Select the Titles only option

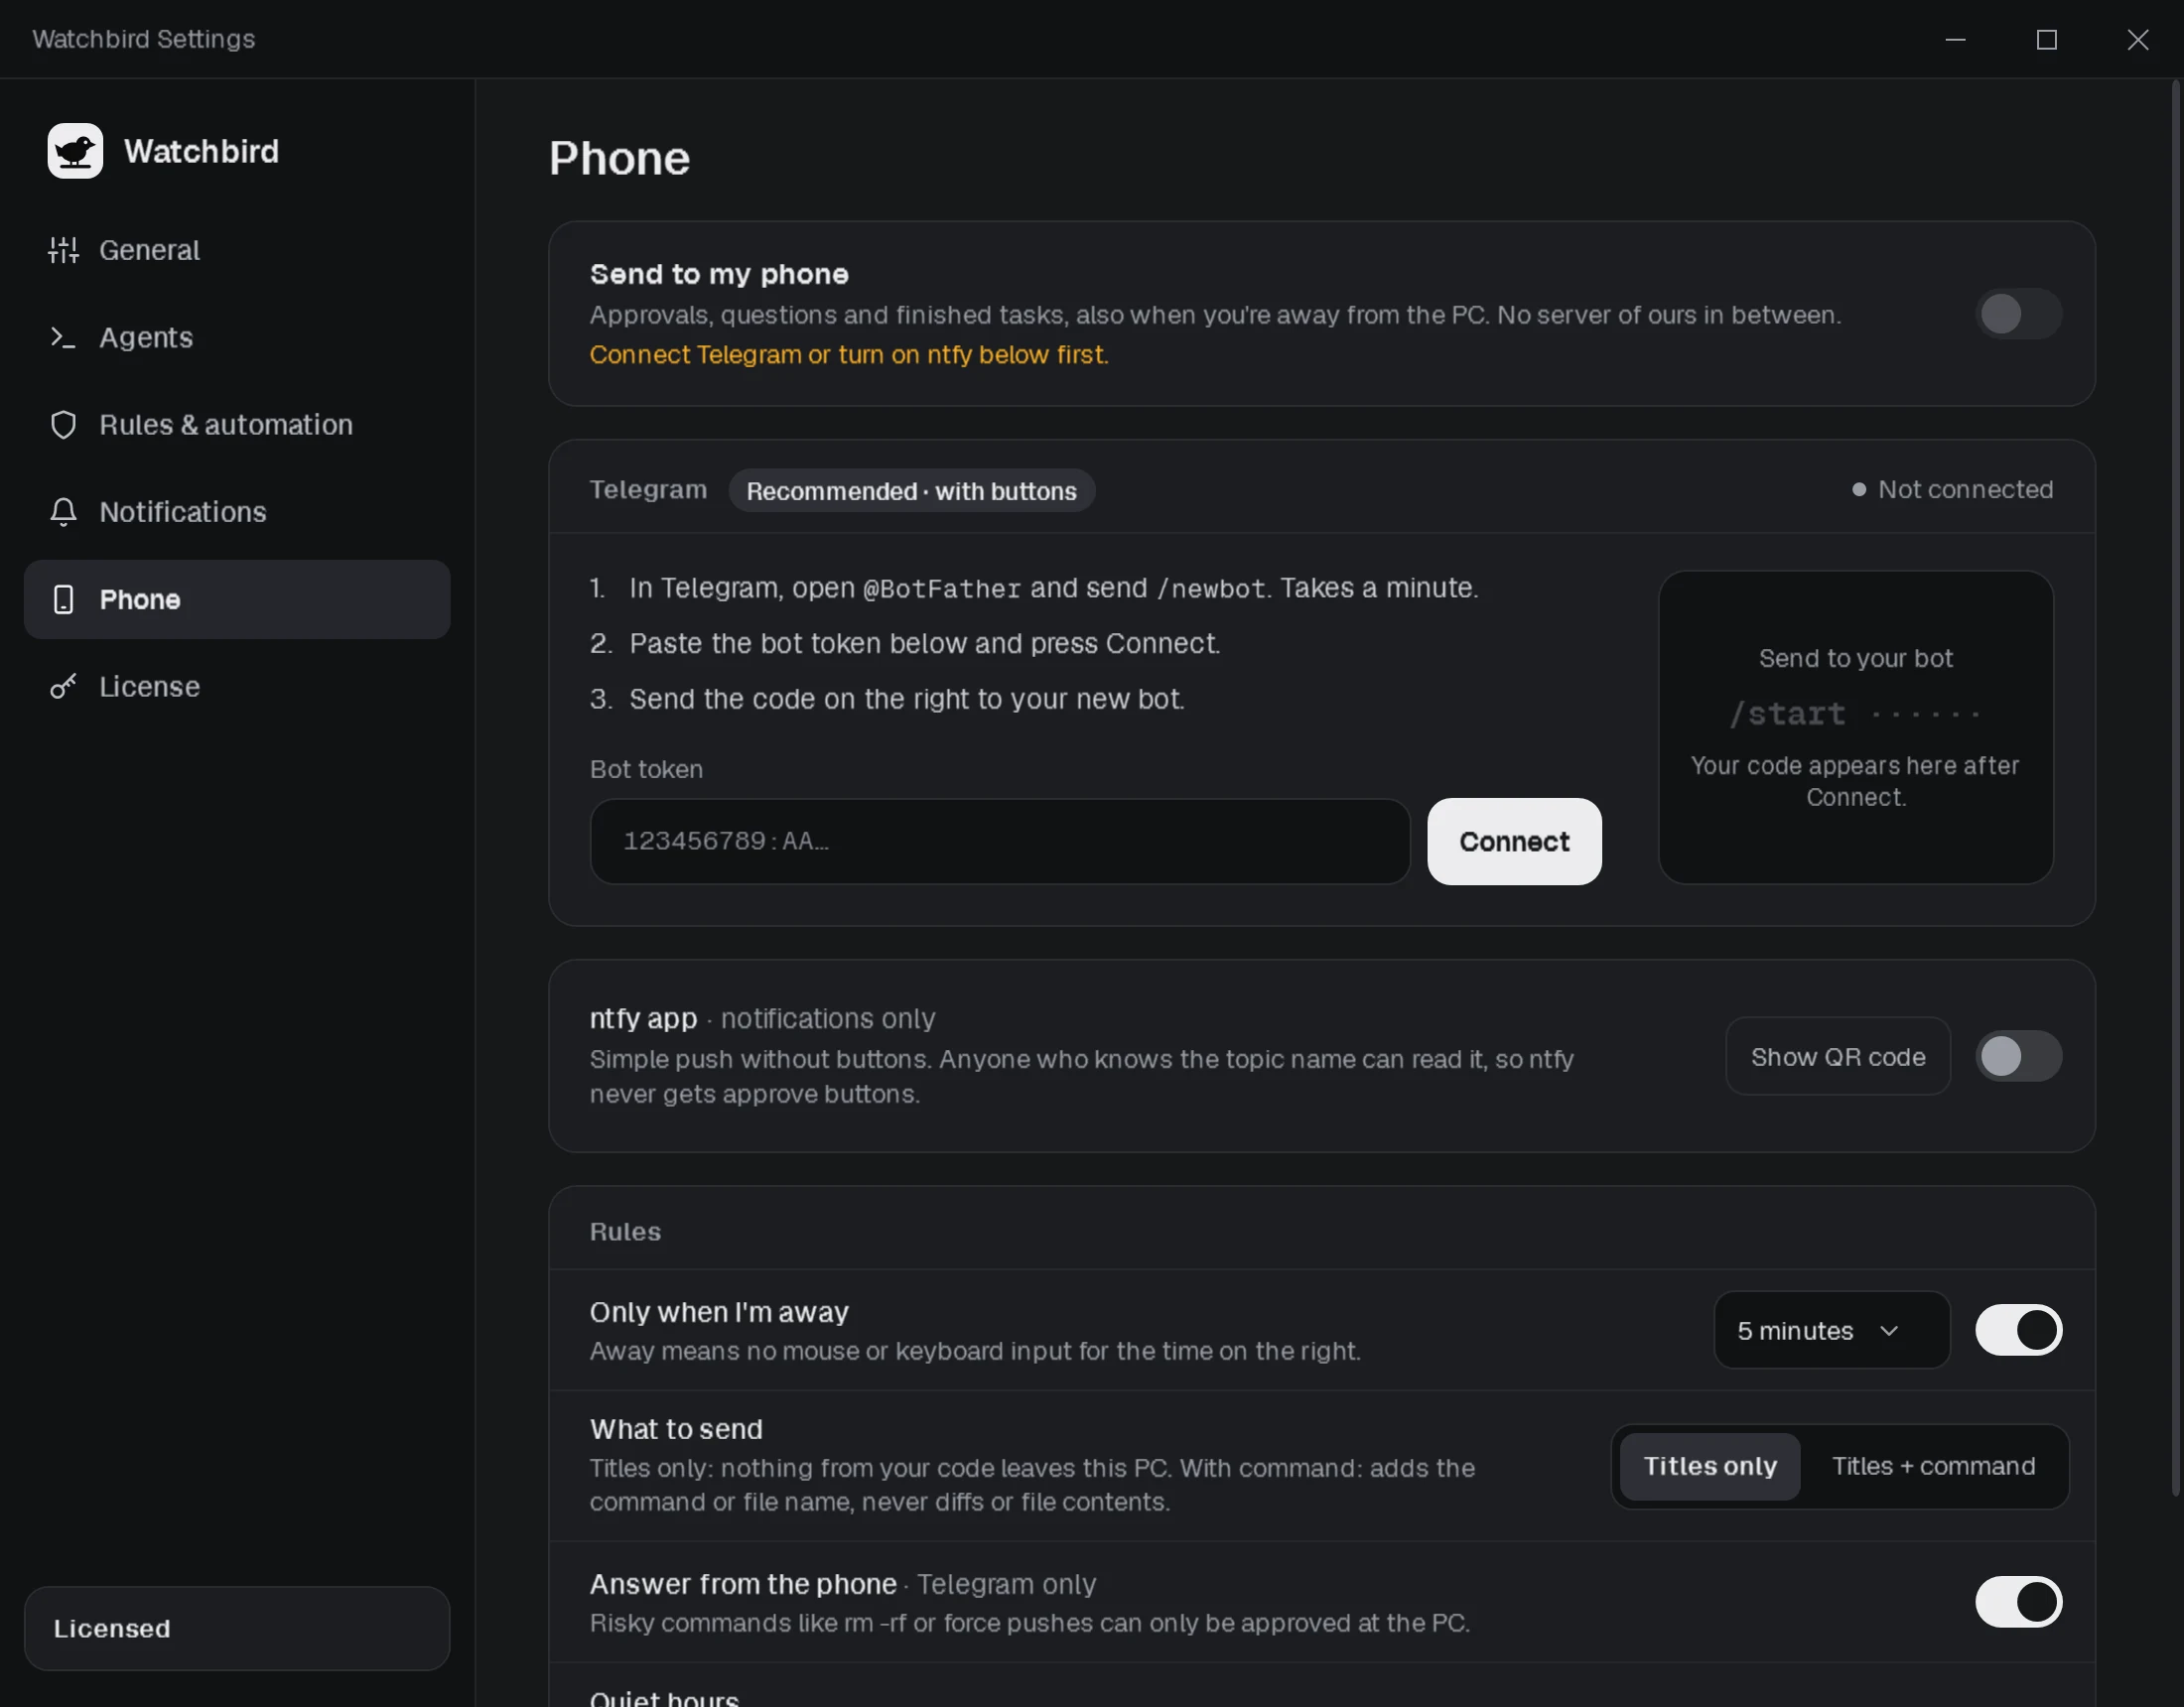(1710, 1466)
